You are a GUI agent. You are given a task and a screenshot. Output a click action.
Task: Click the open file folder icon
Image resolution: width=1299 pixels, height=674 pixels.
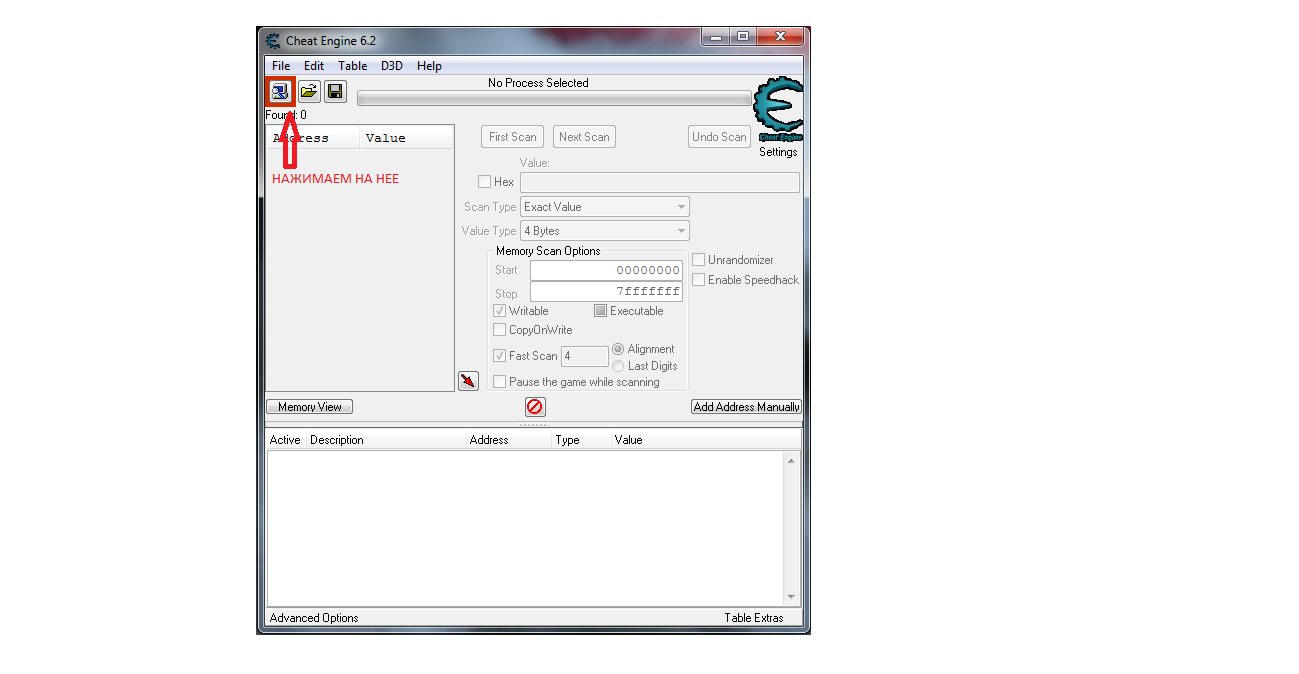pyautogui.click(x=309, y=92)
